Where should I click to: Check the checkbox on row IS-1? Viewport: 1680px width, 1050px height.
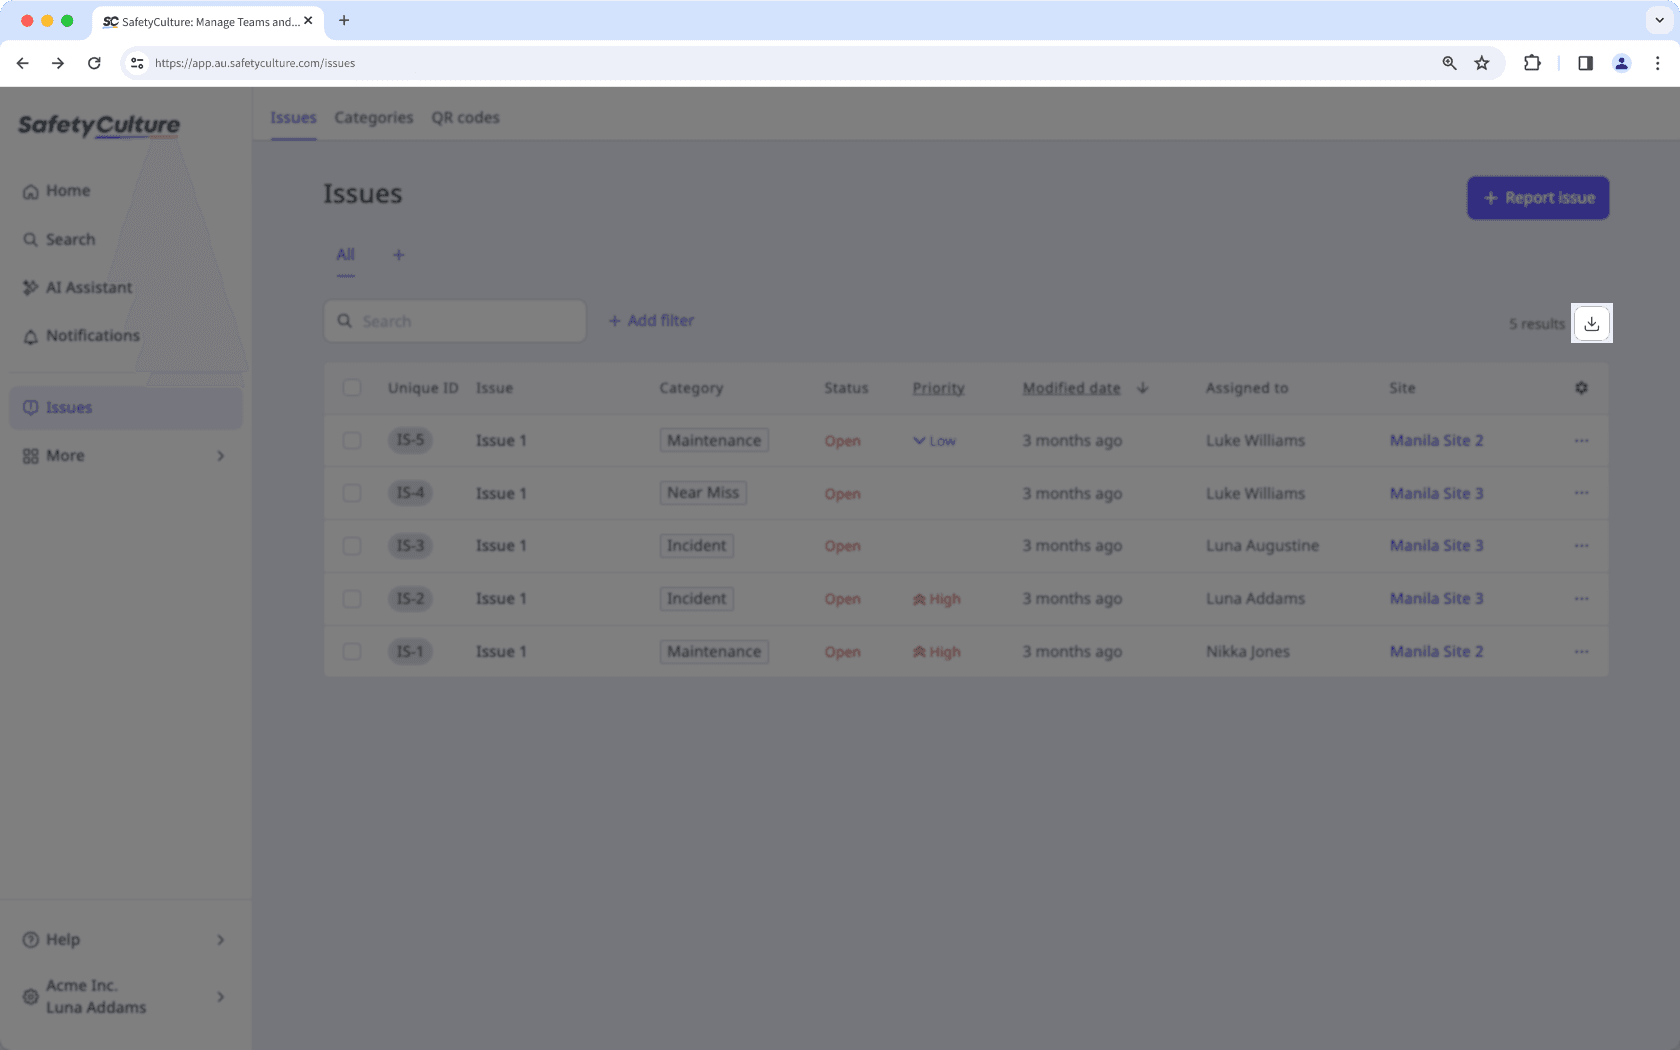point(352,651)
